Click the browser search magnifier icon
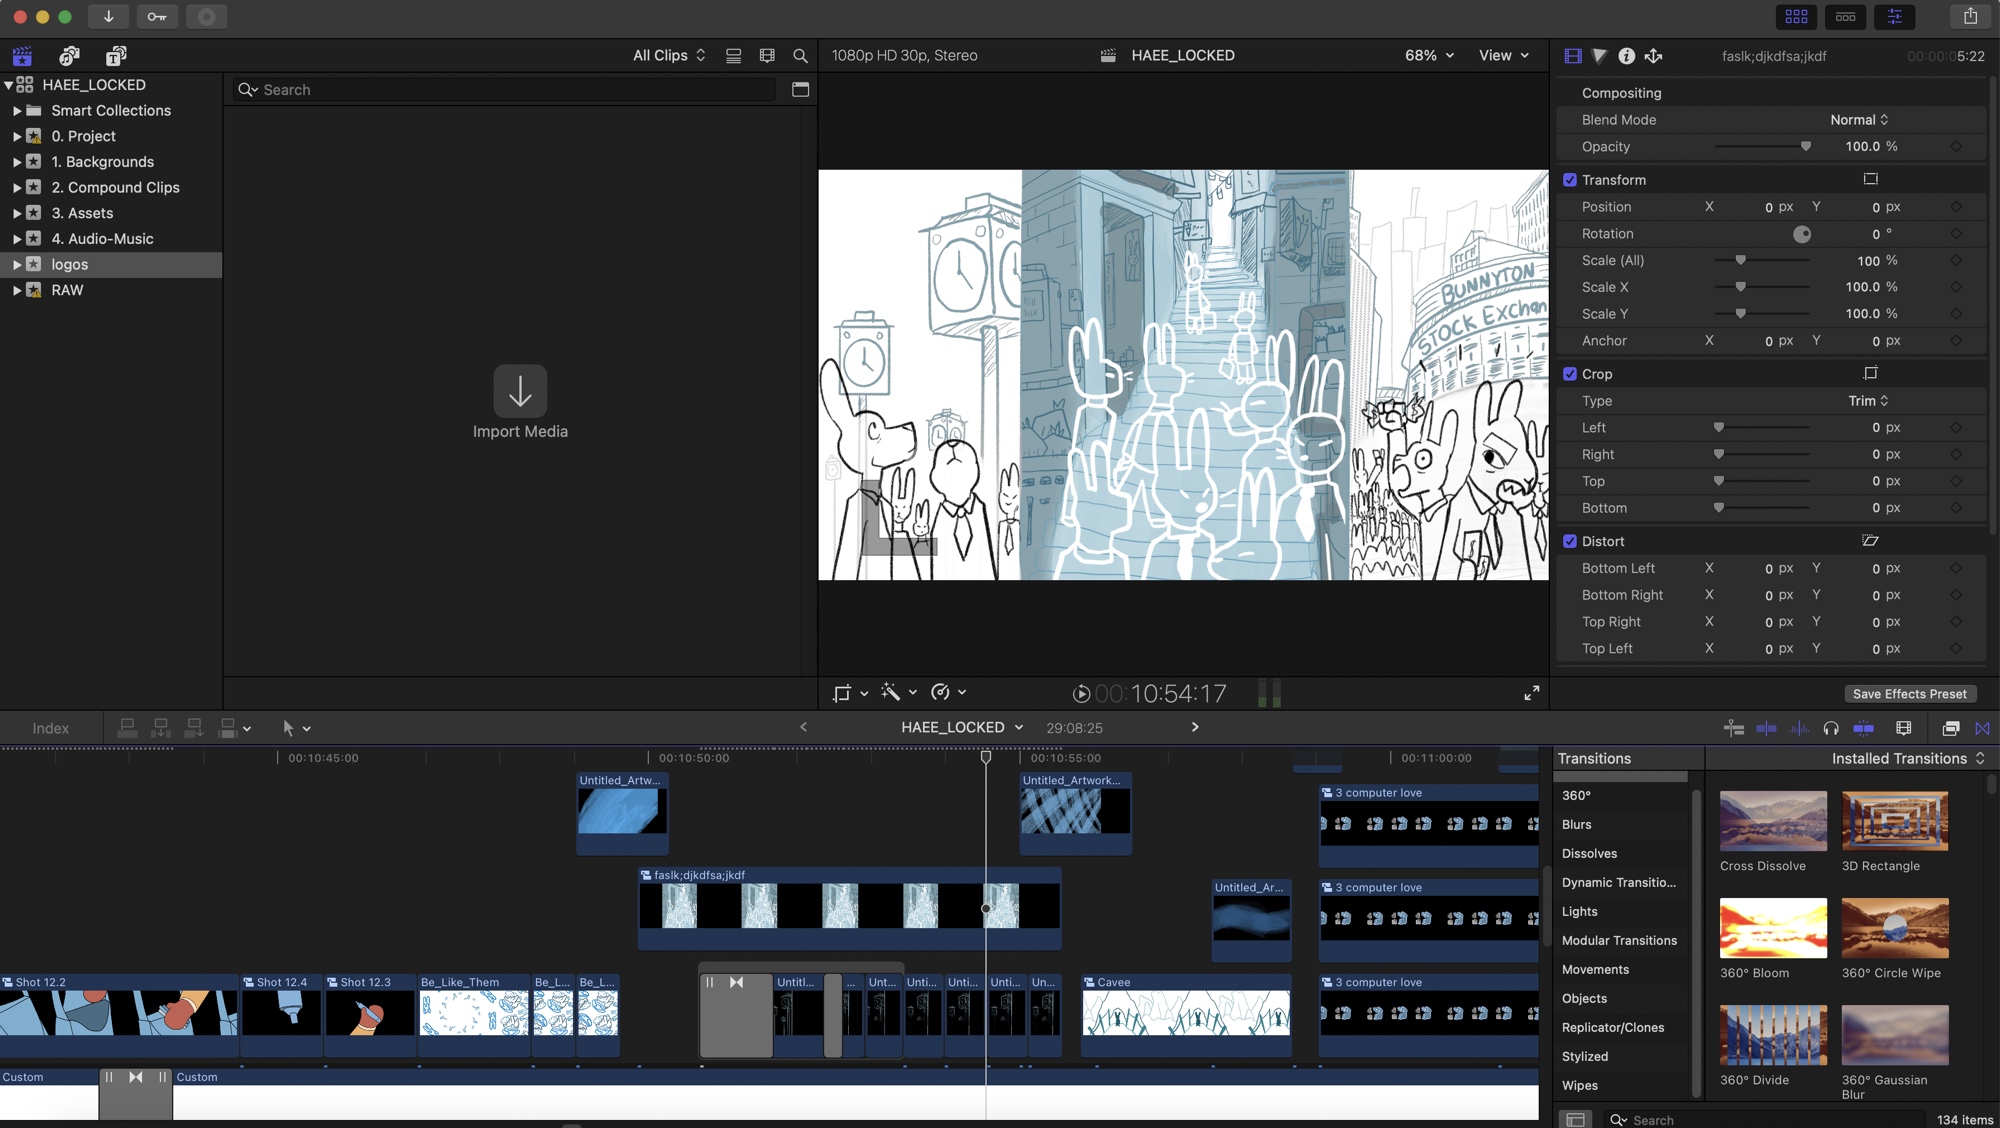Screen dimensions: 2000x1128 pyautogui.click(x=800, y=56)
